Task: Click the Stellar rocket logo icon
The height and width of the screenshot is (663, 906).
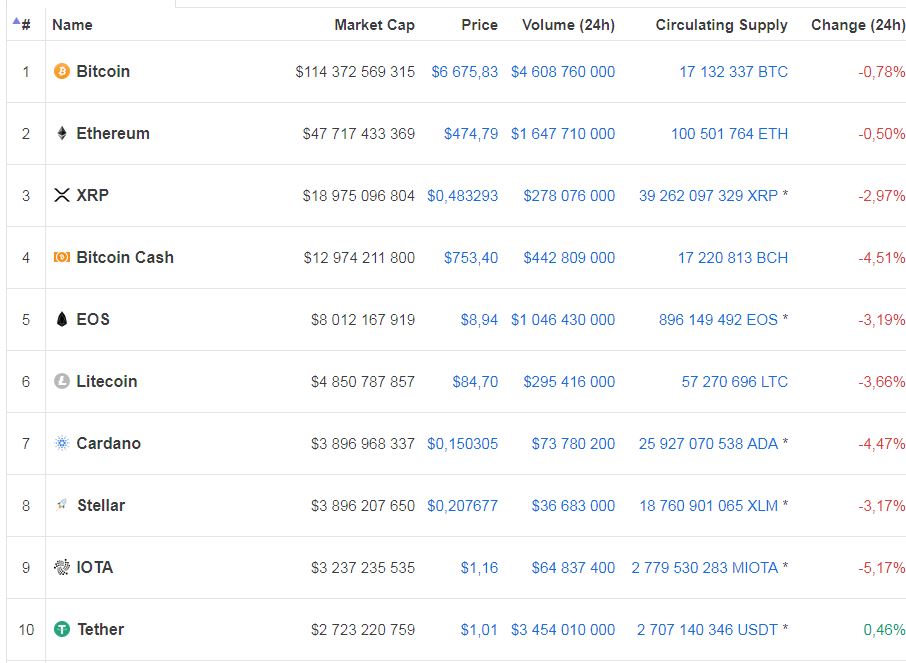Action: click(x=62, y=505)
